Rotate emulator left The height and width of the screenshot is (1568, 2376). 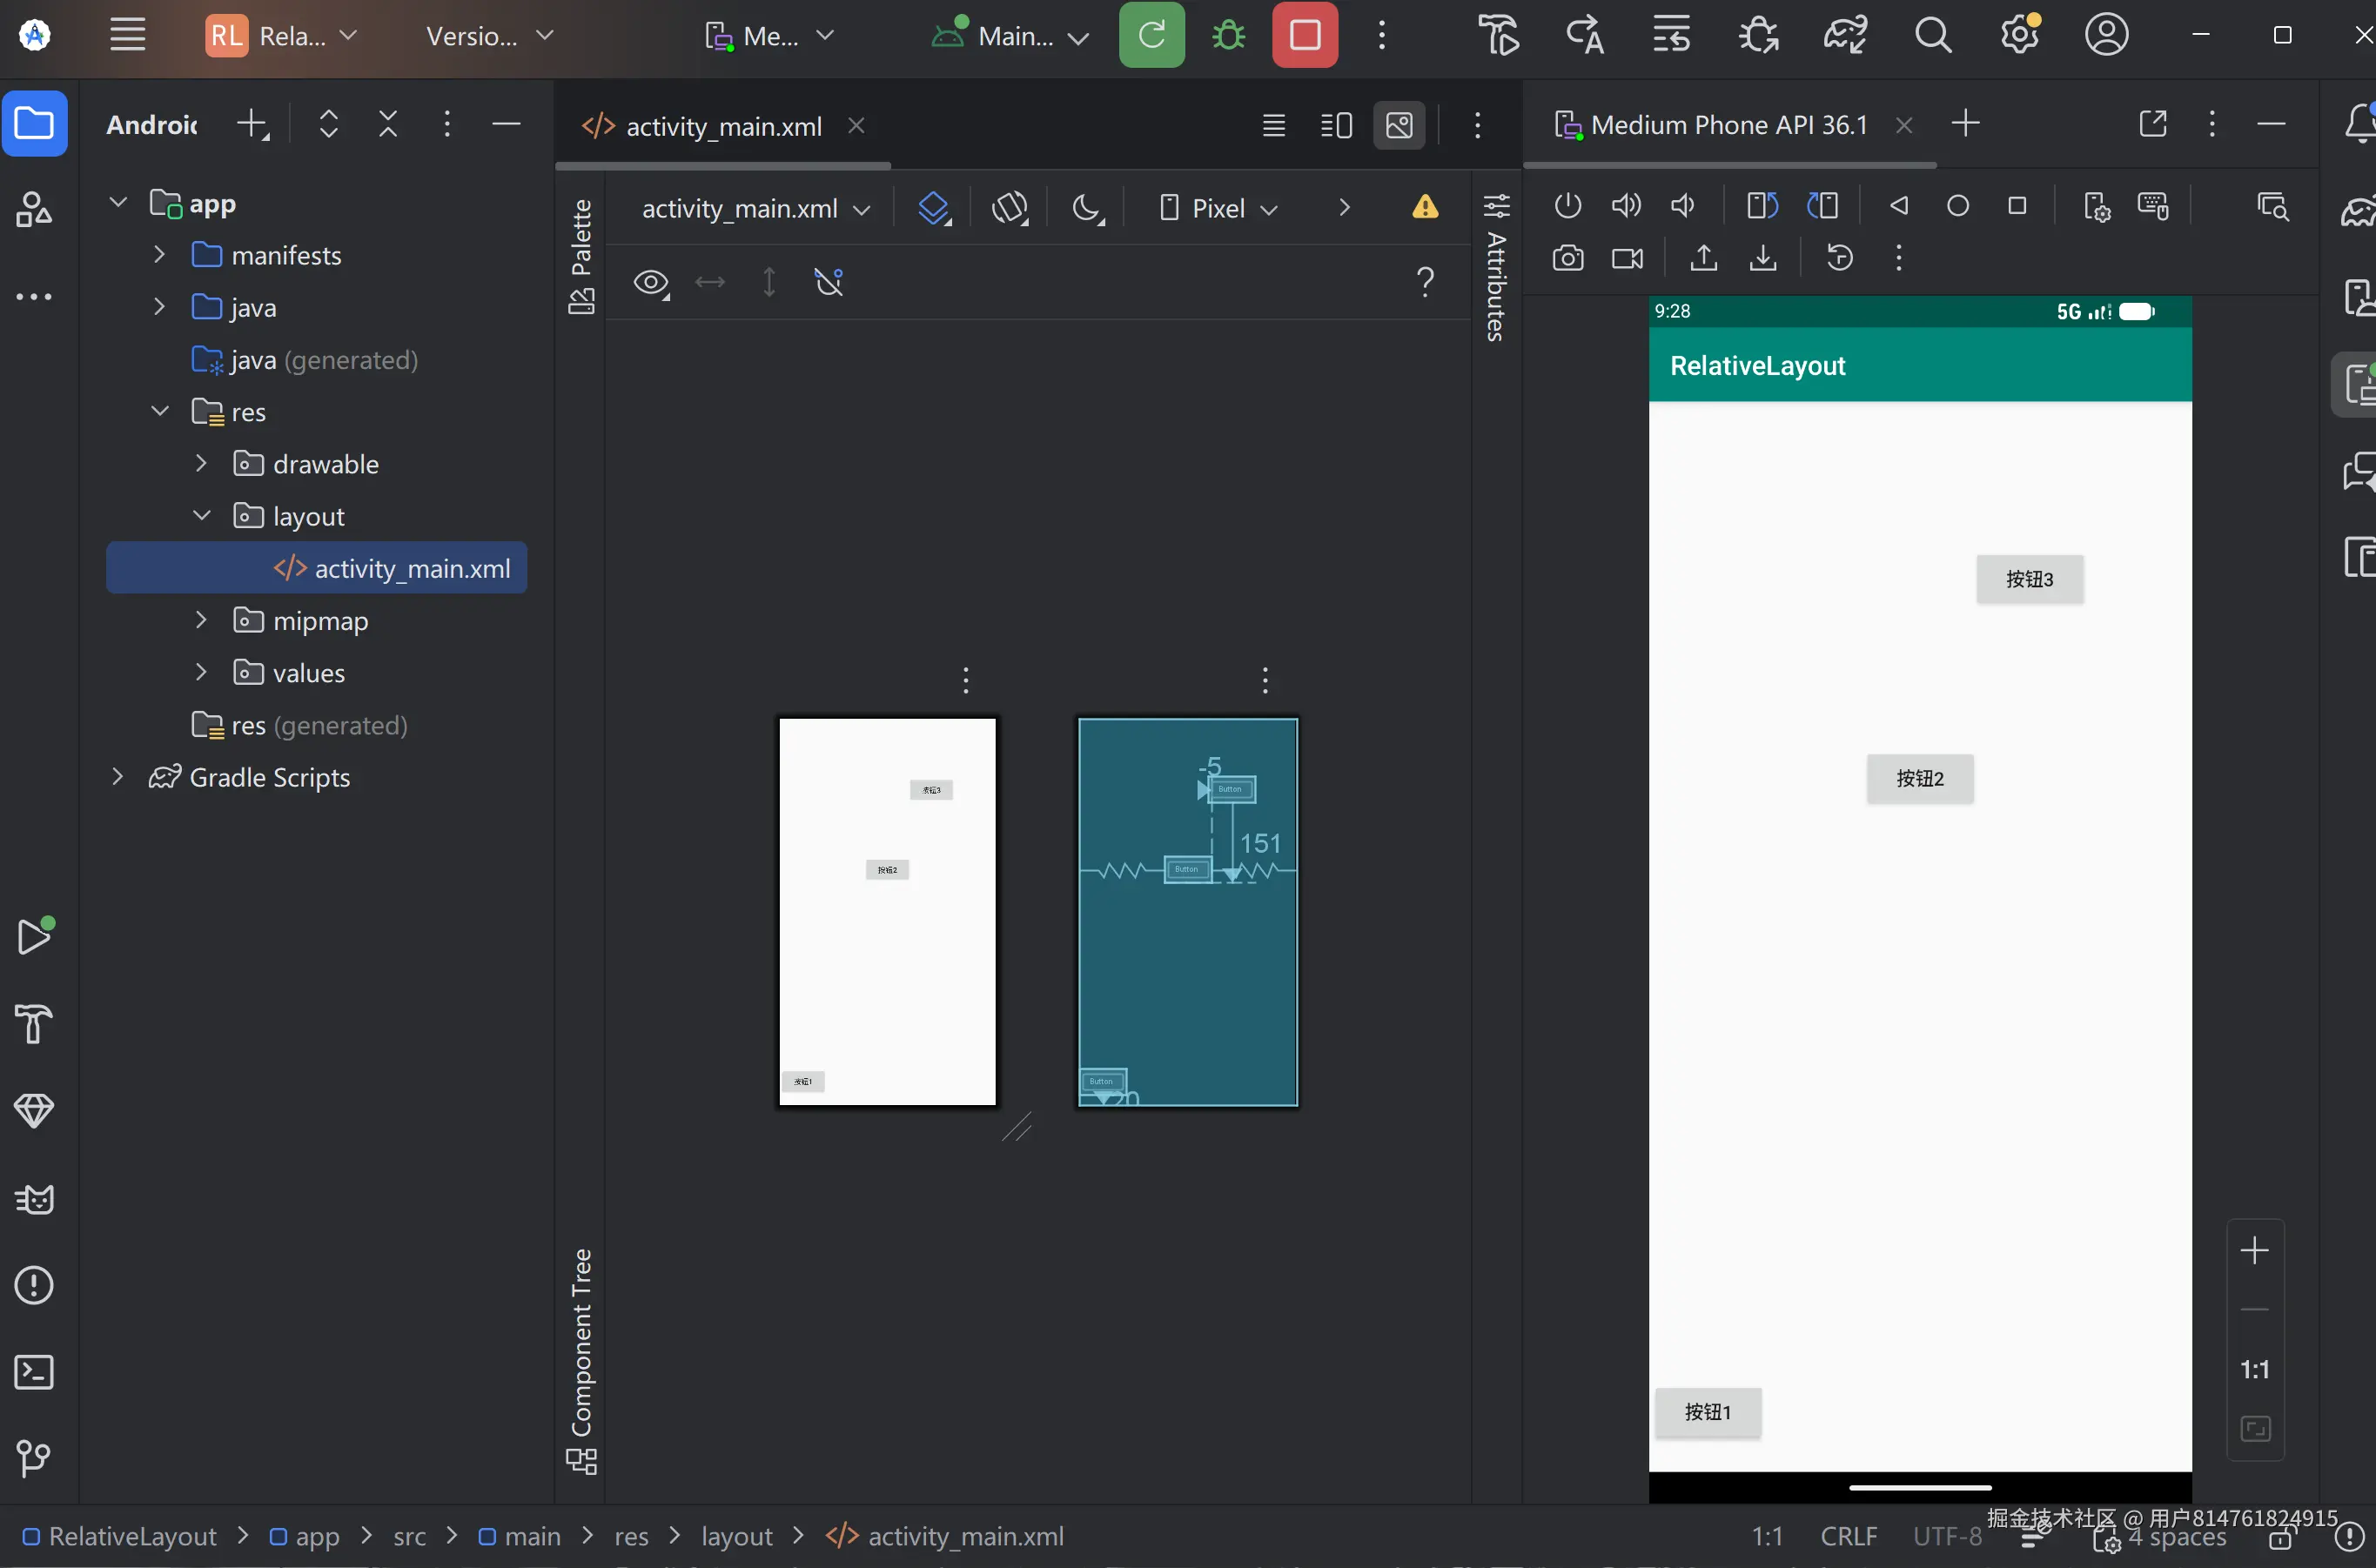[1762, 206]
